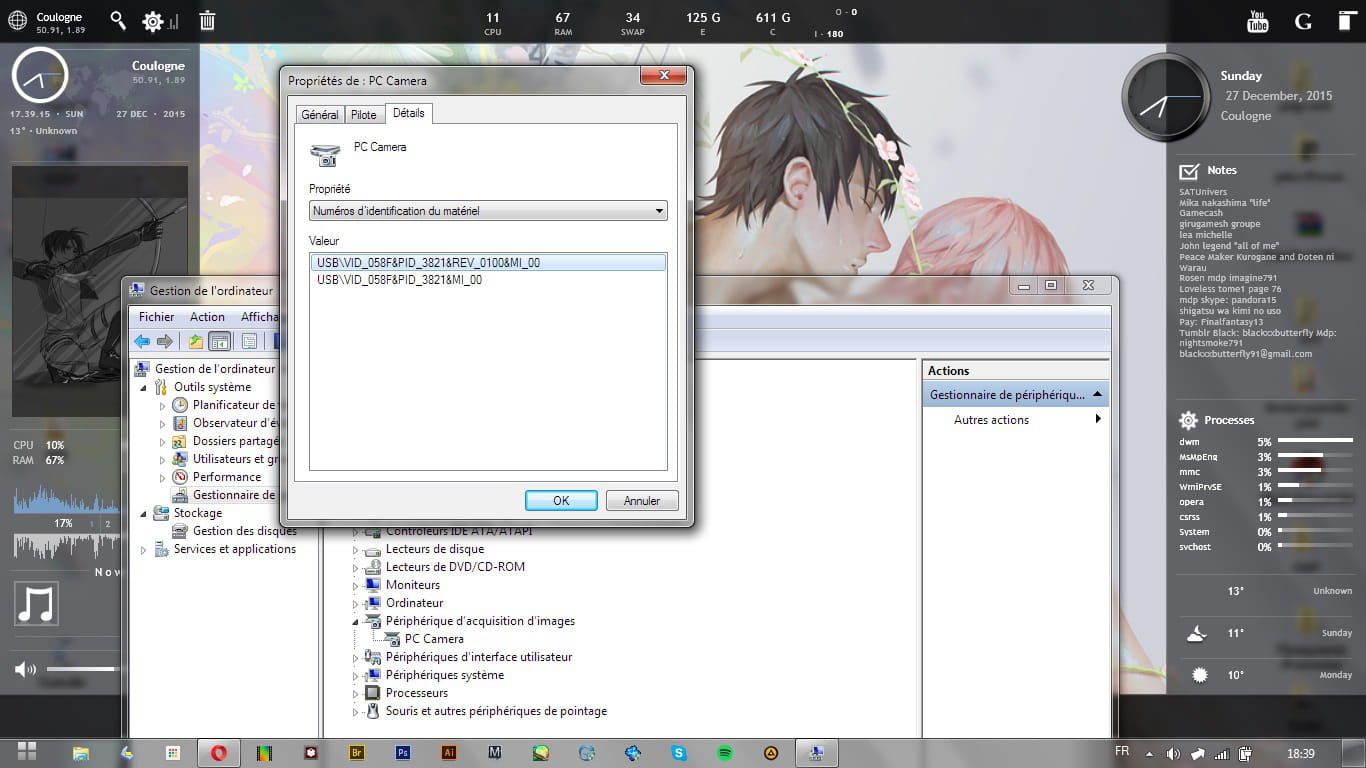Select the Détails tab
The image size is (1366, 768).
408,113
